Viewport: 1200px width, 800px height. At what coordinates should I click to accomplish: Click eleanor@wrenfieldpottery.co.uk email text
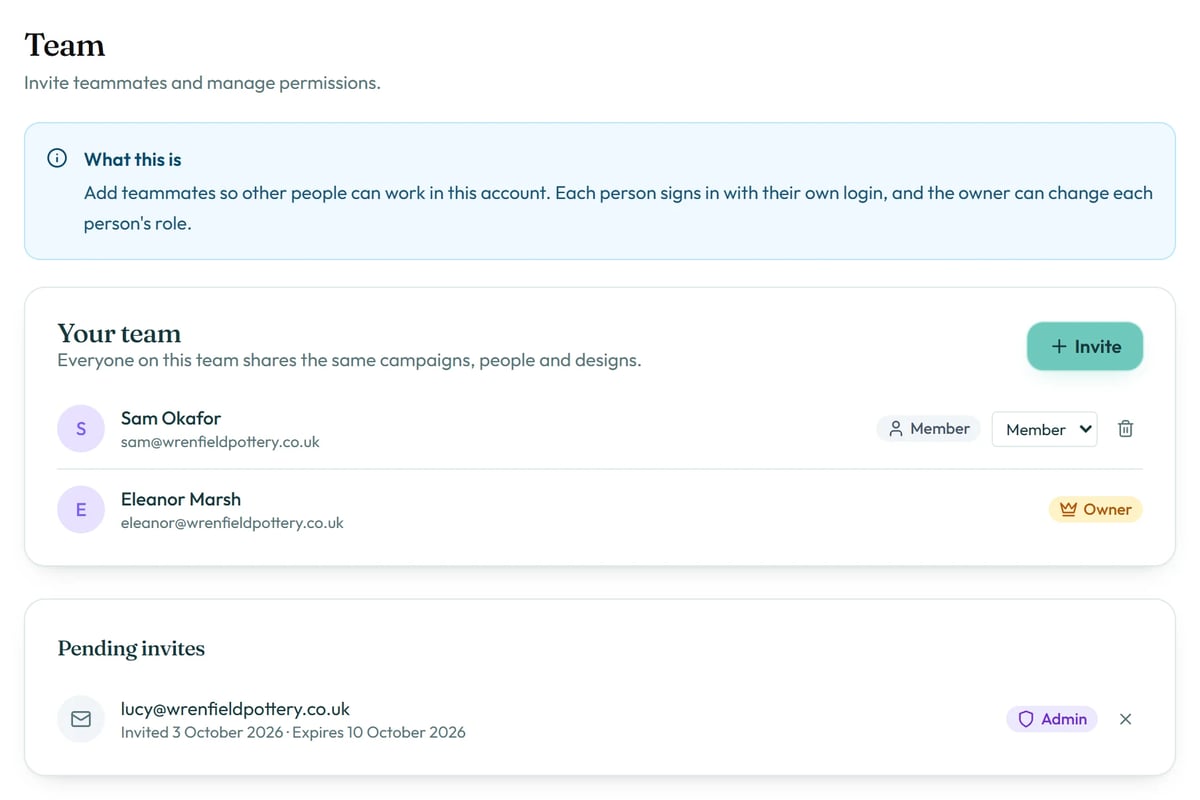click(232, 522)
